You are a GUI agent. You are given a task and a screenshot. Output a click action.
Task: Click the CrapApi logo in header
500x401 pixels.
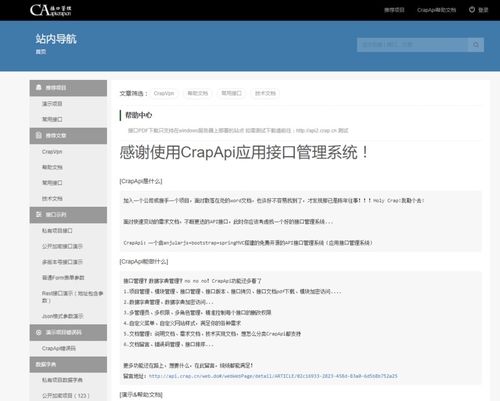coord(51,10)
